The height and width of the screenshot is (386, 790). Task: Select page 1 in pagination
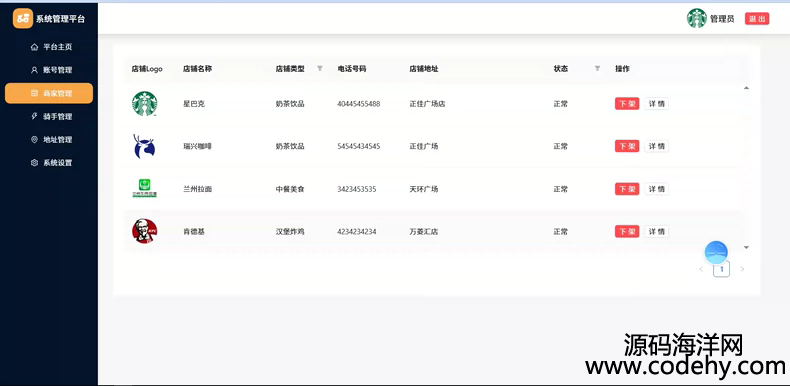[x=721, y=269]
